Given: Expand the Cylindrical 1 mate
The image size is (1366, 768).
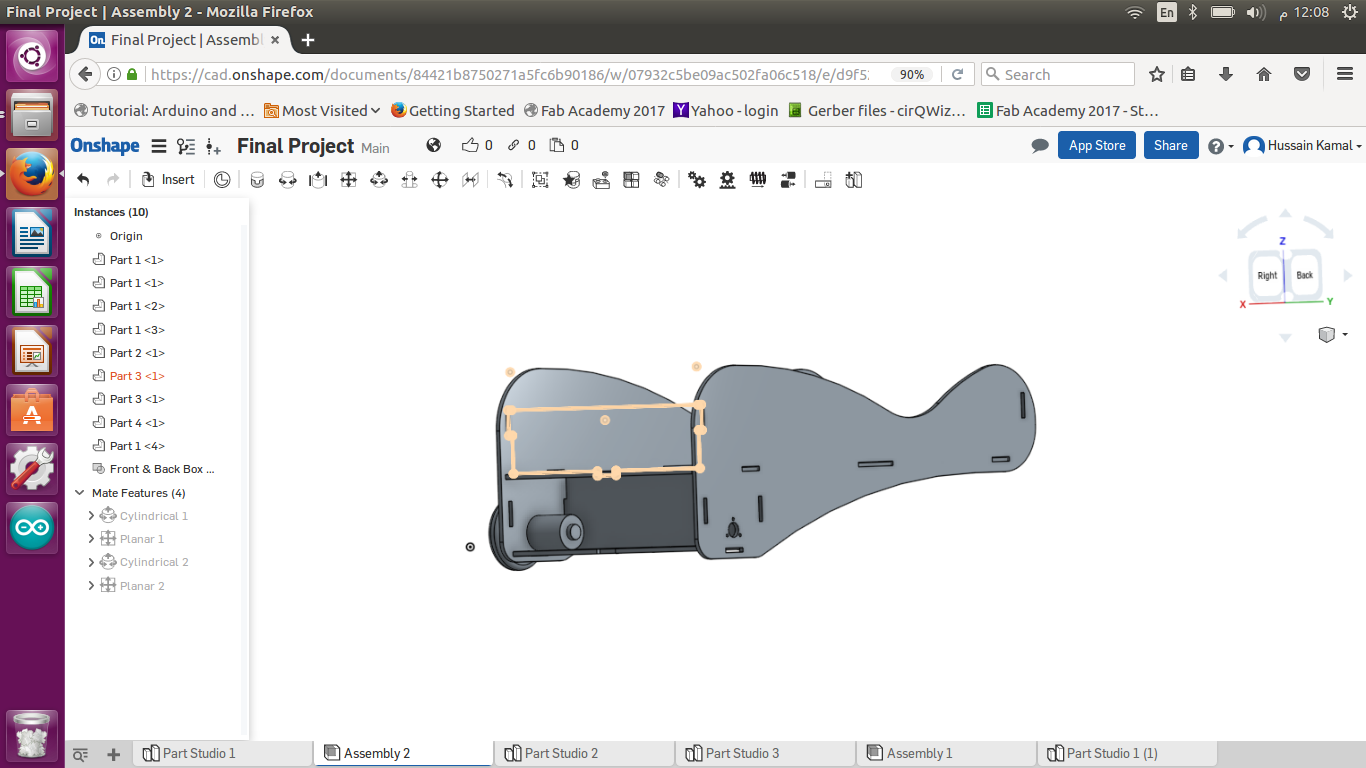Looking at the screenshot, I should [x=91, y=516].
